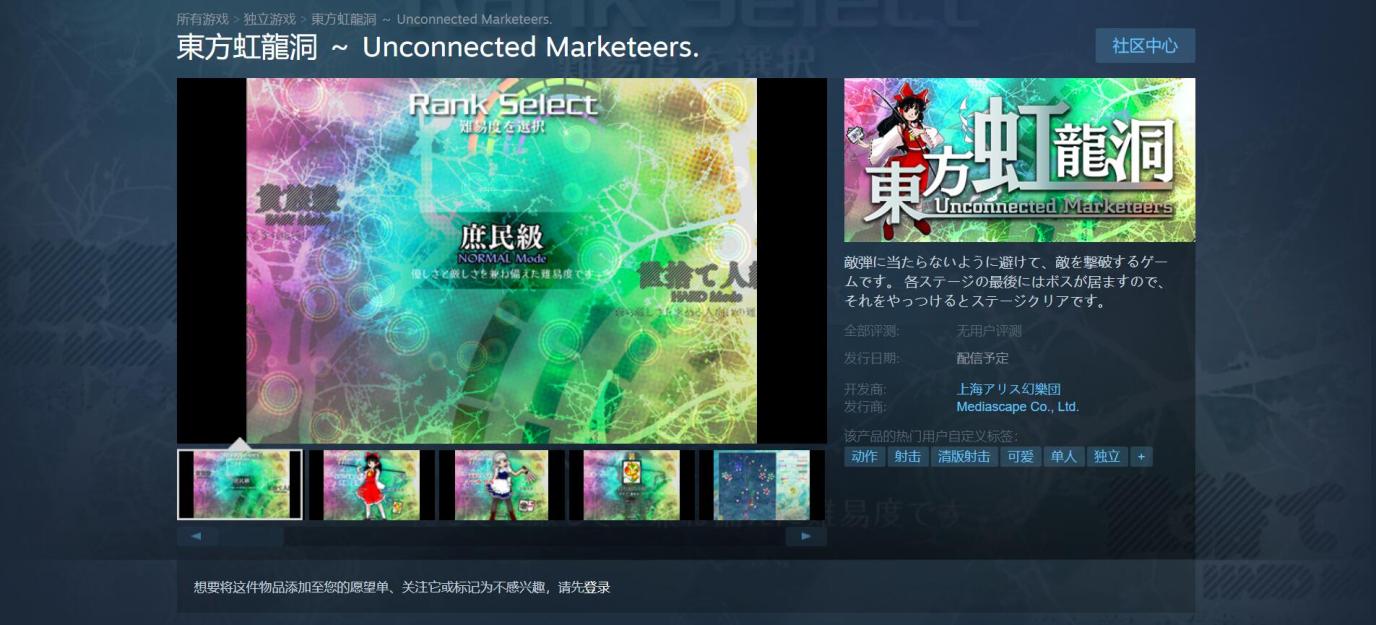Select the blue gameplay screenshot thumbnail
This screenshot has height=625, width=1376.
[x=761, y=485]
